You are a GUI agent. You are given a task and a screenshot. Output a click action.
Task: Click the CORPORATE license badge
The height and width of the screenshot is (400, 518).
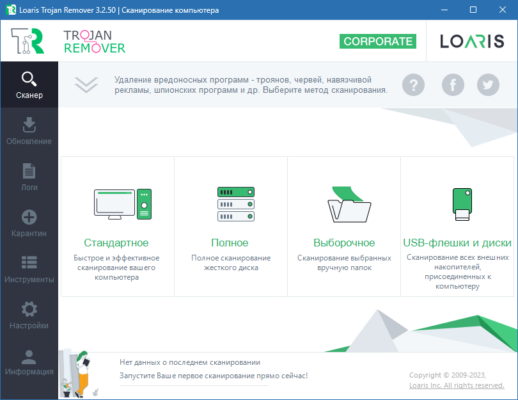[378, 41]
